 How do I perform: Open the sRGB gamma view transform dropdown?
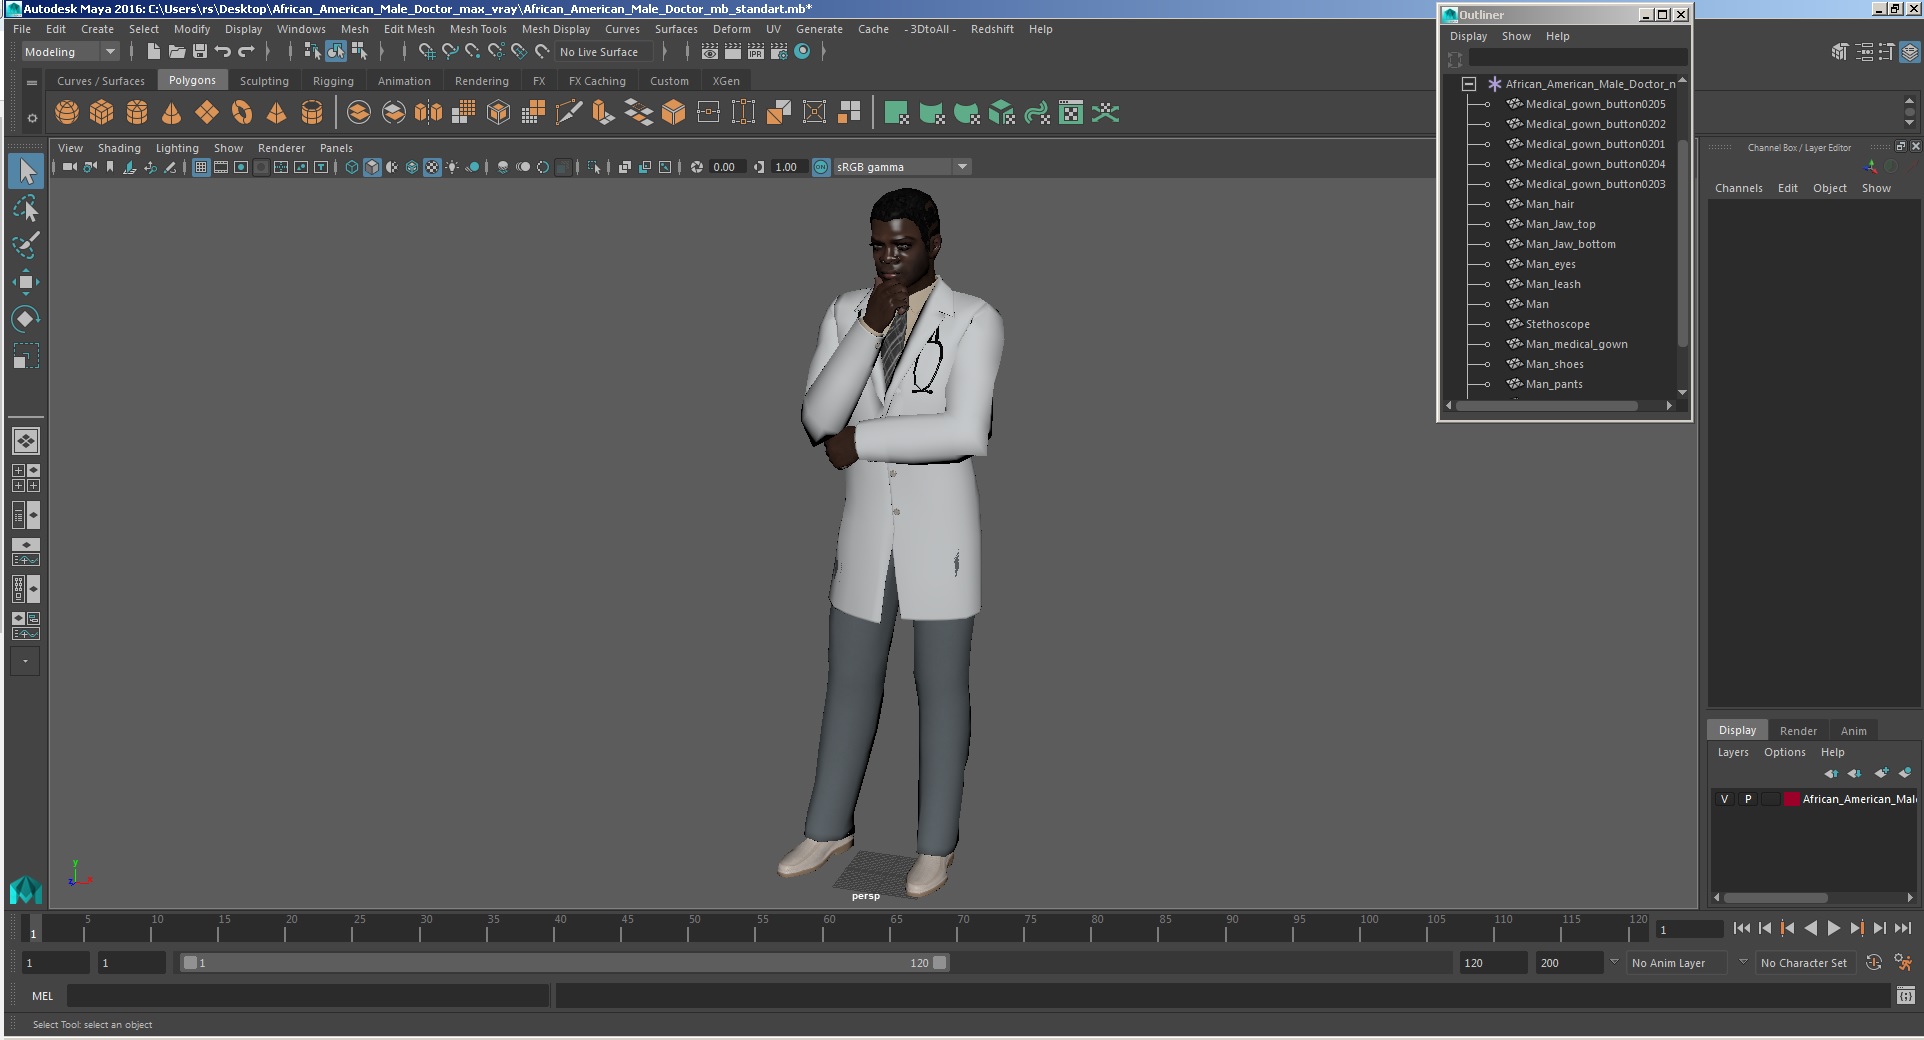point(902,167)
